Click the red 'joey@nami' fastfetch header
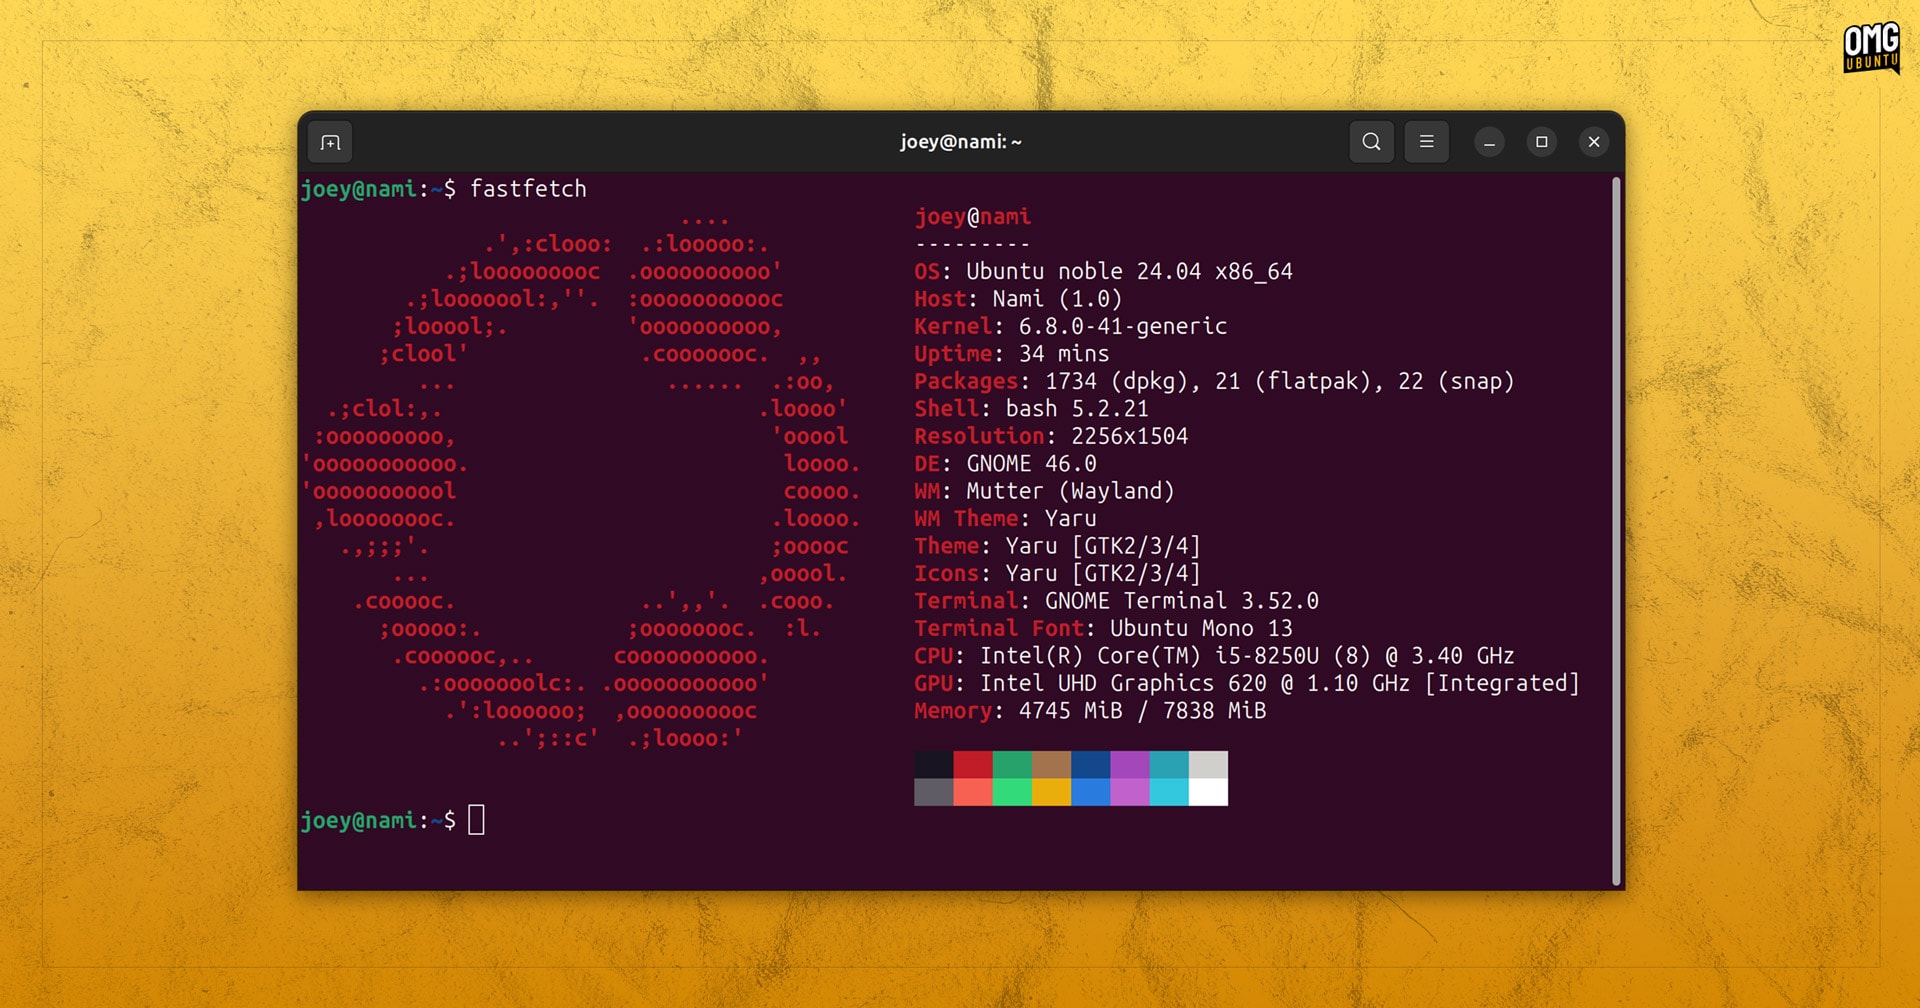Image resolution: width=1920 pixels, height=1008 pixels. point(972,217)
